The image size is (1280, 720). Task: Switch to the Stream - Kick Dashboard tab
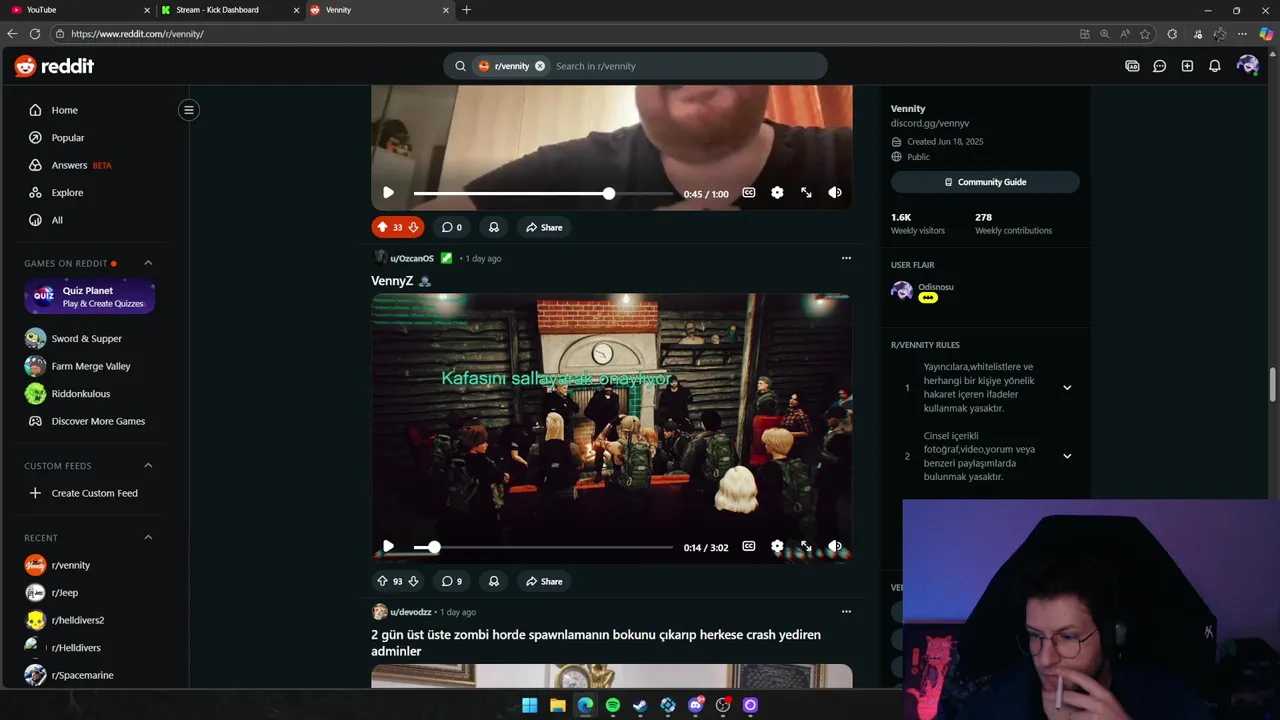point(228,10)
